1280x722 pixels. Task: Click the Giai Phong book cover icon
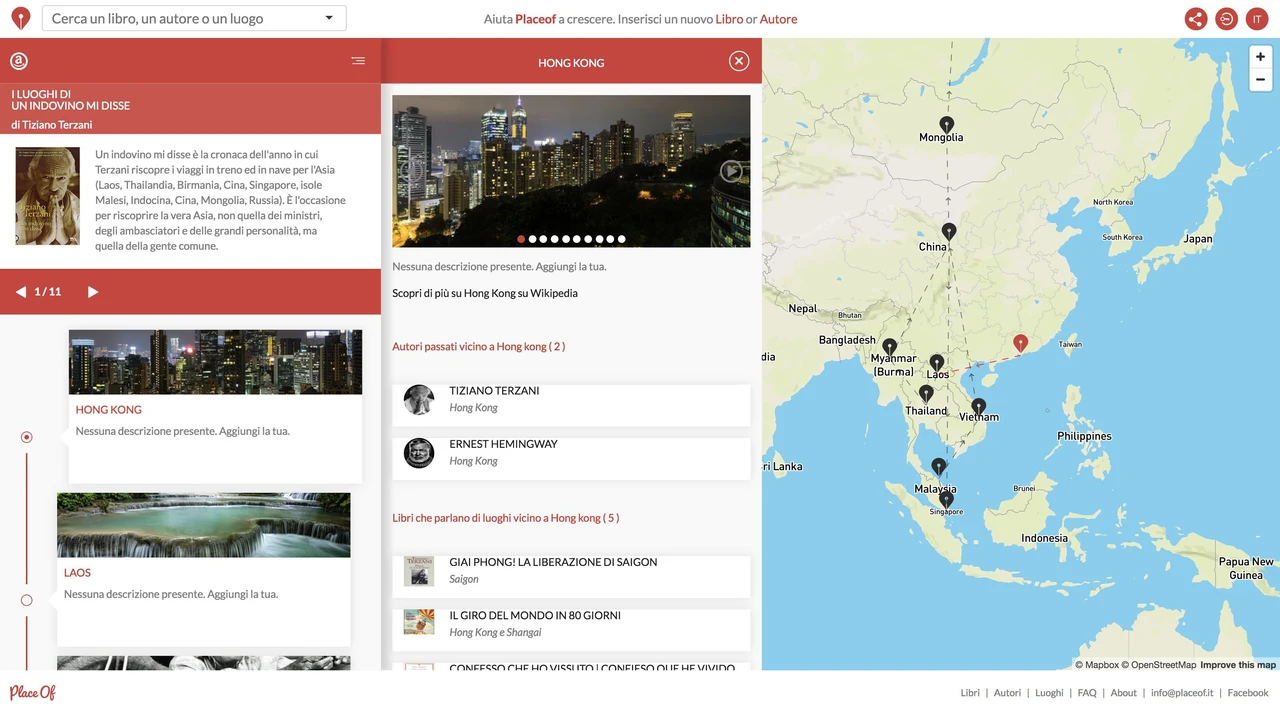(419, 571)
